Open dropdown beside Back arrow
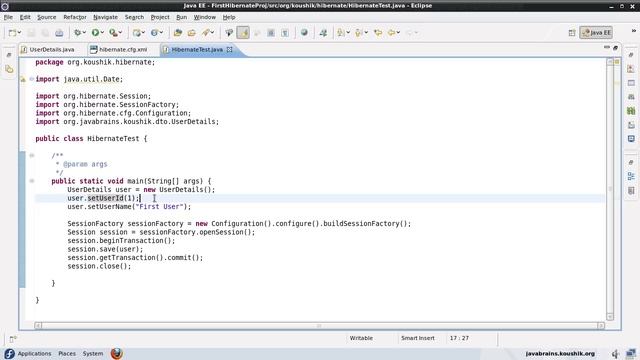Screen dimensions: 640x360 [x=398, y=33]
